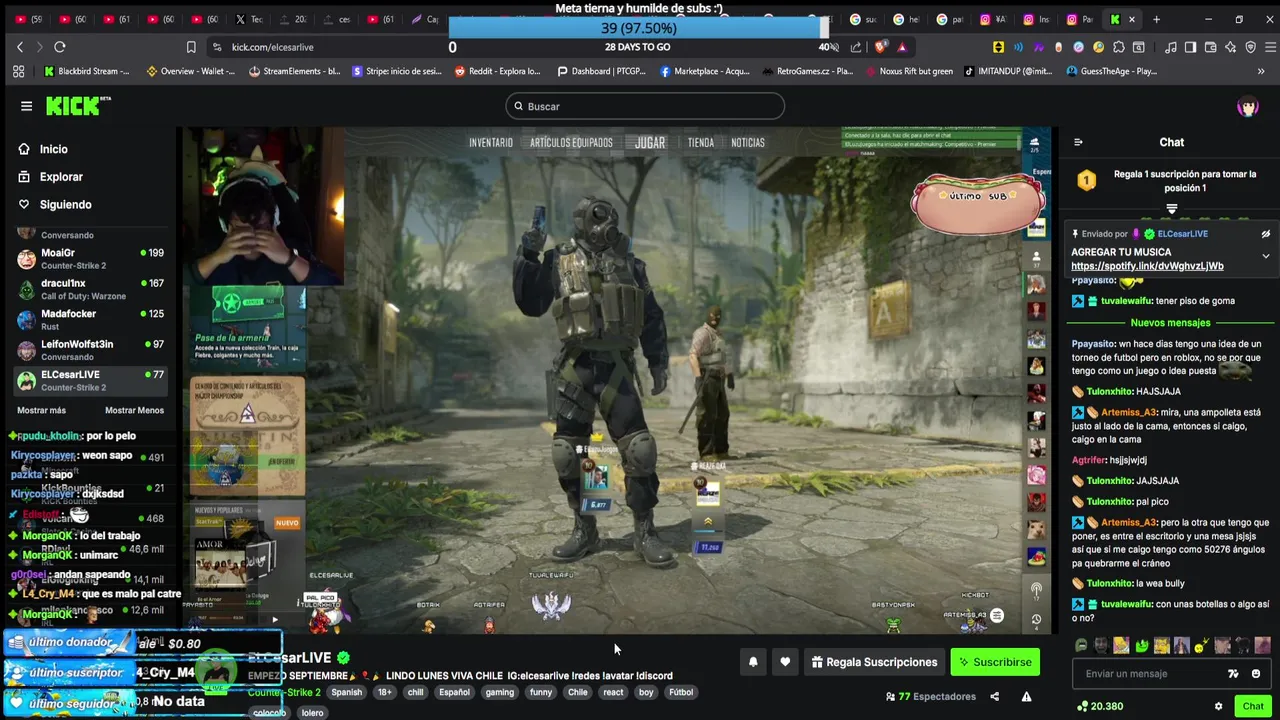The width and height of the screenshot is (1280, 720).
Task: Click the Kick logo
Action: pyautogui.click(x=78, y=106)
